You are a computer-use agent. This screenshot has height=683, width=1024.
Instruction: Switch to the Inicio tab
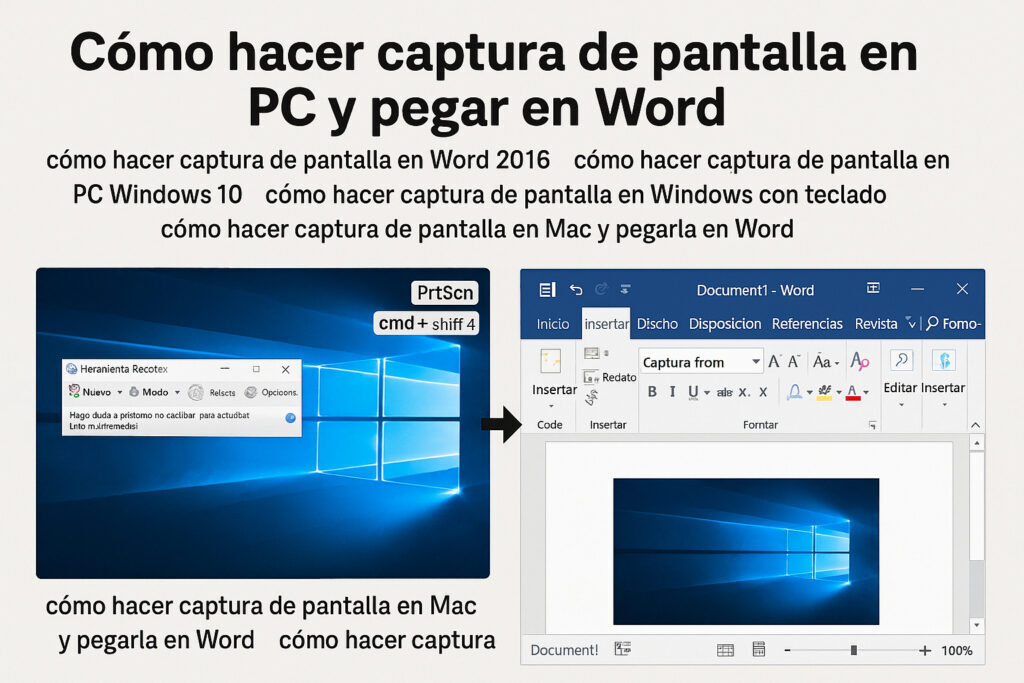[x=552, y=324]
